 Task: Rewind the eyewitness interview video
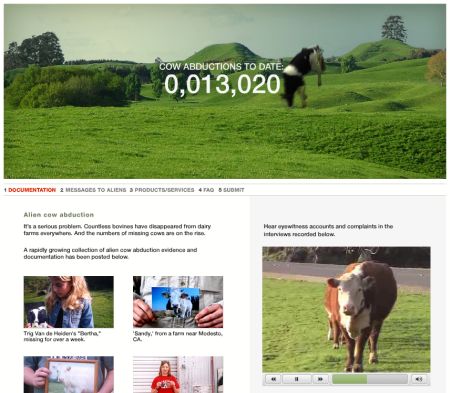(x=273, y=379)
